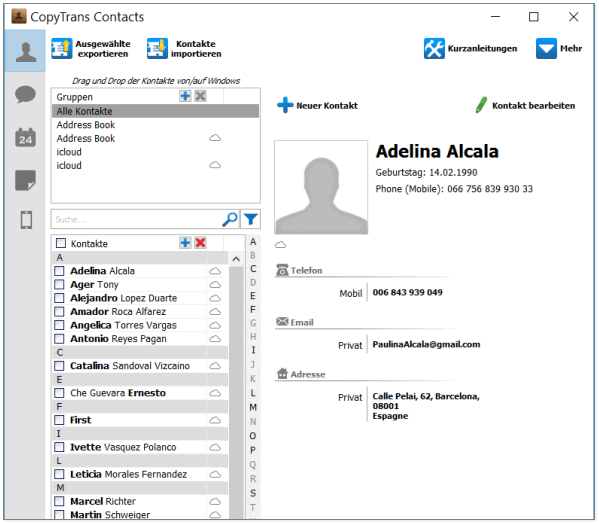Click Neuer Kontakt
The image size is (599, 524).
pyautogui.click(x=317, y=105)
